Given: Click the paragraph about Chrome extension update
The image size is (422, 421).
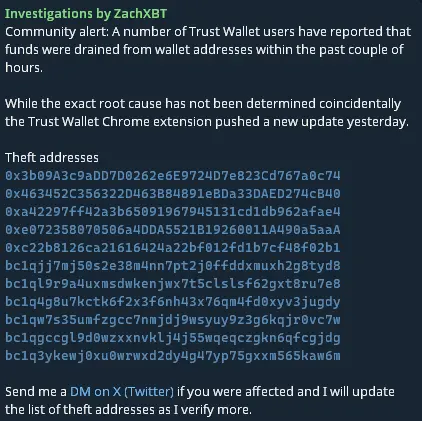Looking at the screenshot, I should click(207, 113).
